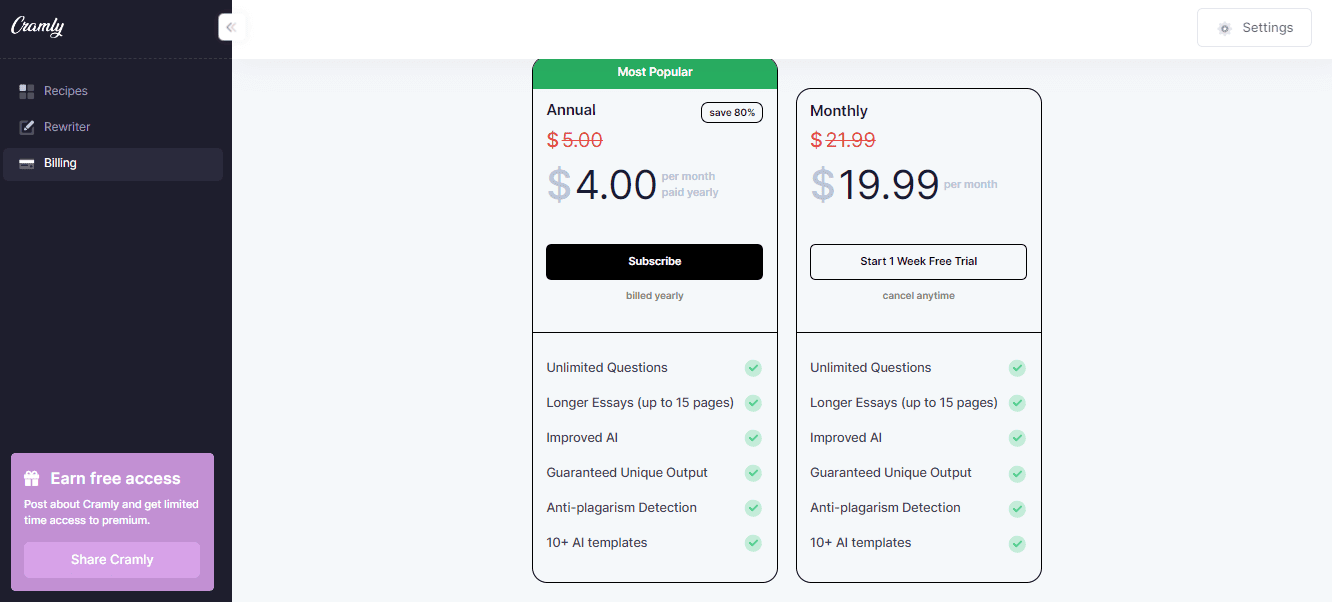Image resolution: width=1332 pixels, height=602 pixels.
Task: Click the gift icon in Earn free access banner
Action: point(31,478)
